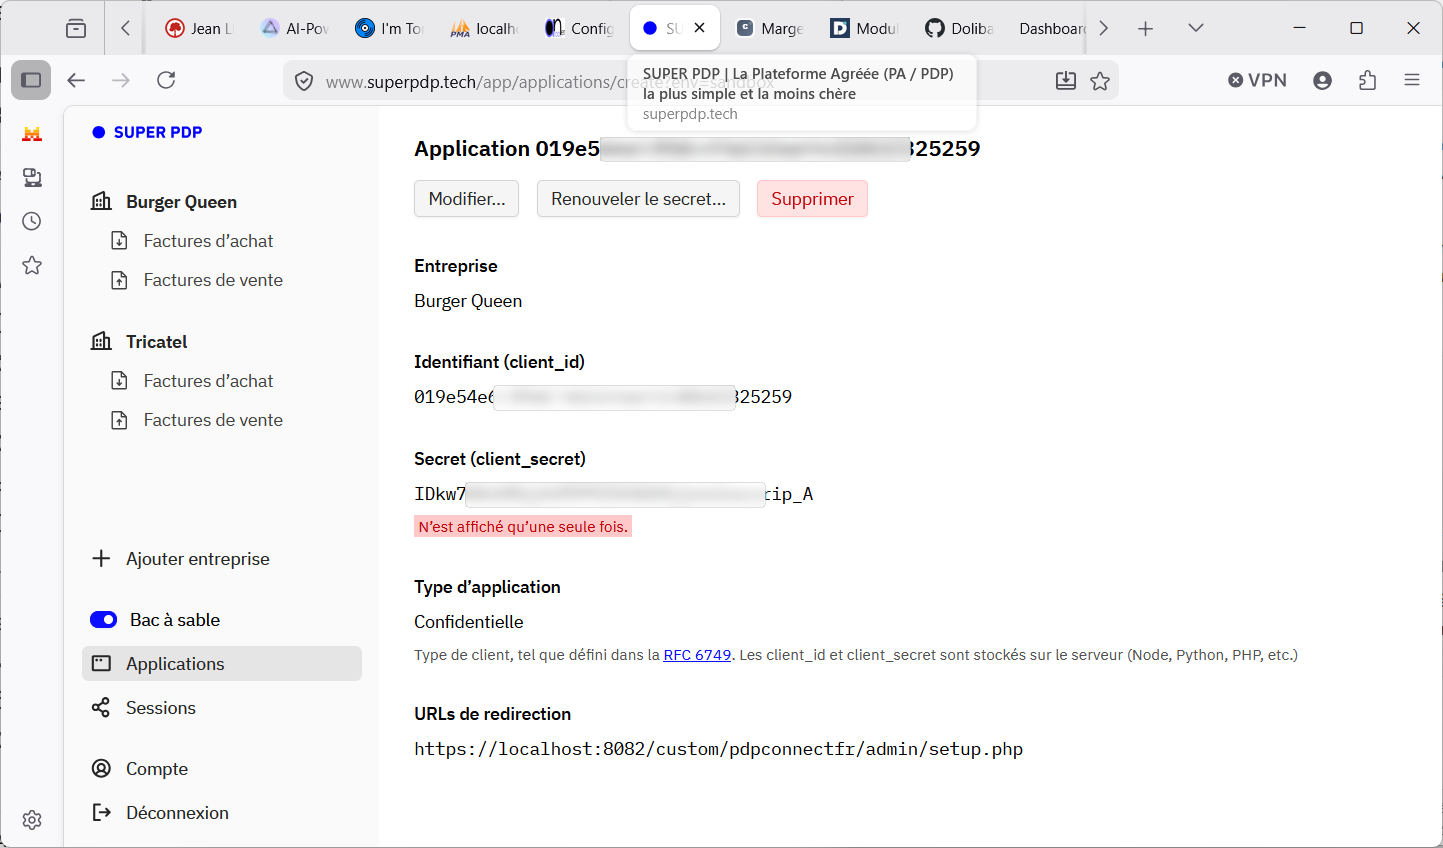Open the Applications menu item

(222, 664)
